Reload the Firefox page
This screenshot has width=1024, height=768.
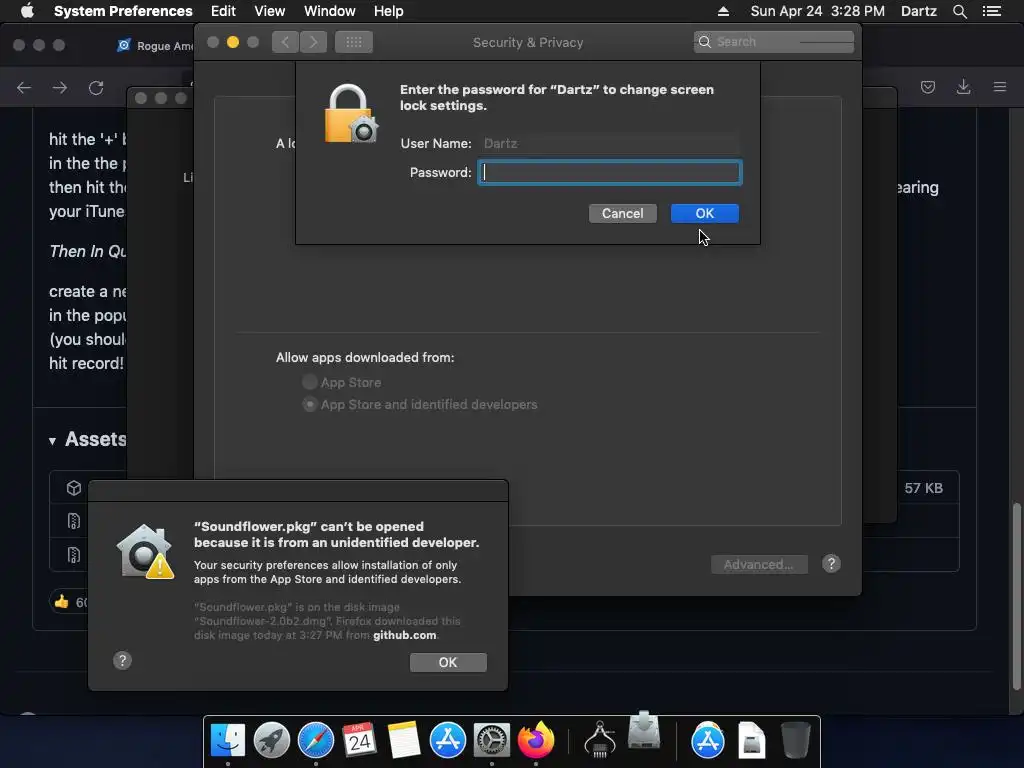point(96,88)
